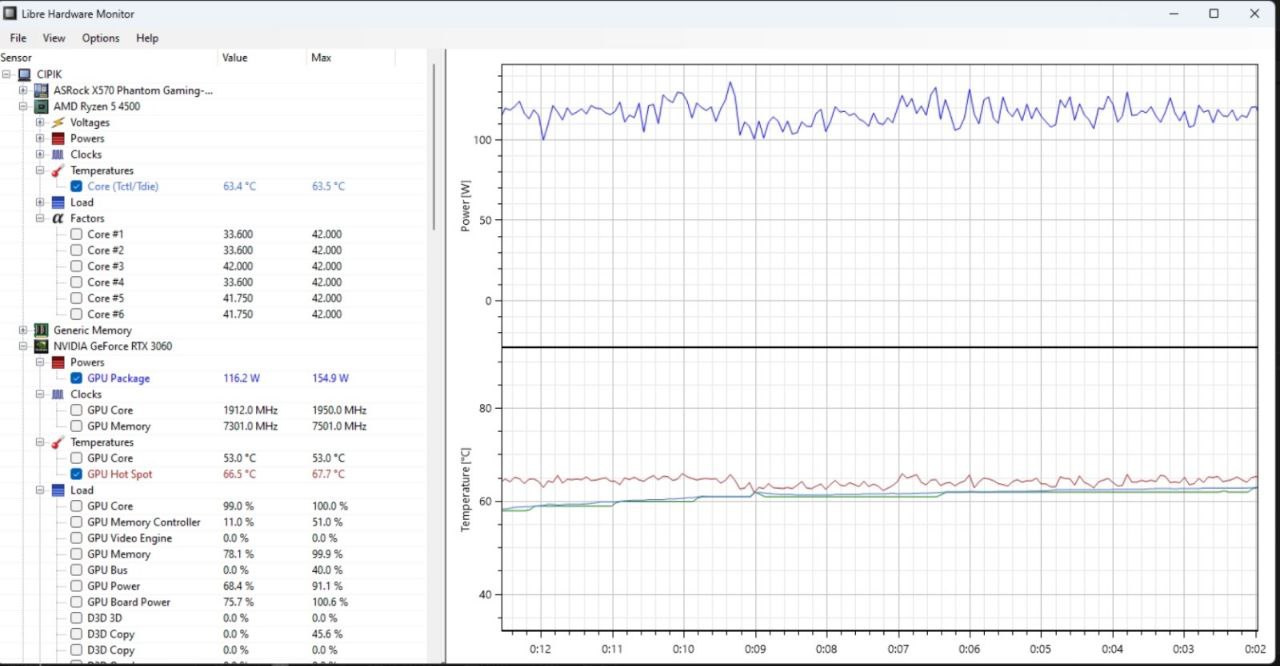Screen dimensions: 1280x666
Task: Collapse the Factors node
Action: [x=40, y=218]
